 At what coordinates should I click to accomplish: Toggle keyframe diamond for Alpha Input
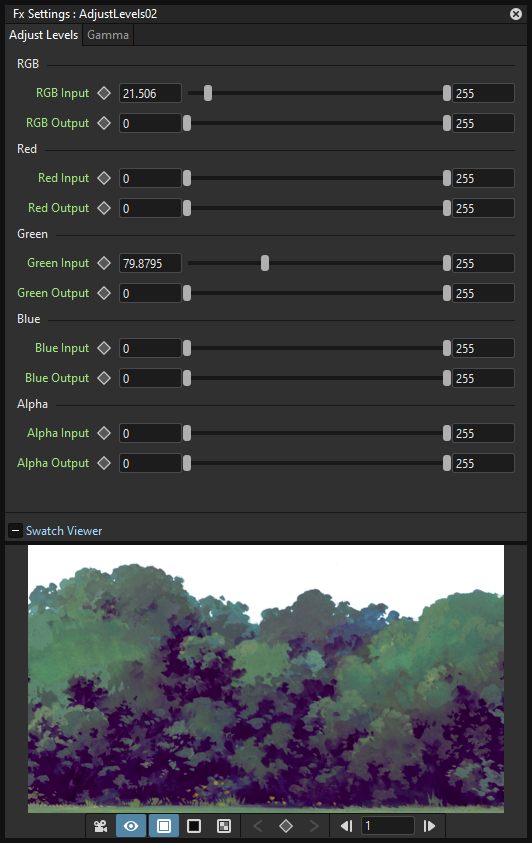click(x=104, y=433)
